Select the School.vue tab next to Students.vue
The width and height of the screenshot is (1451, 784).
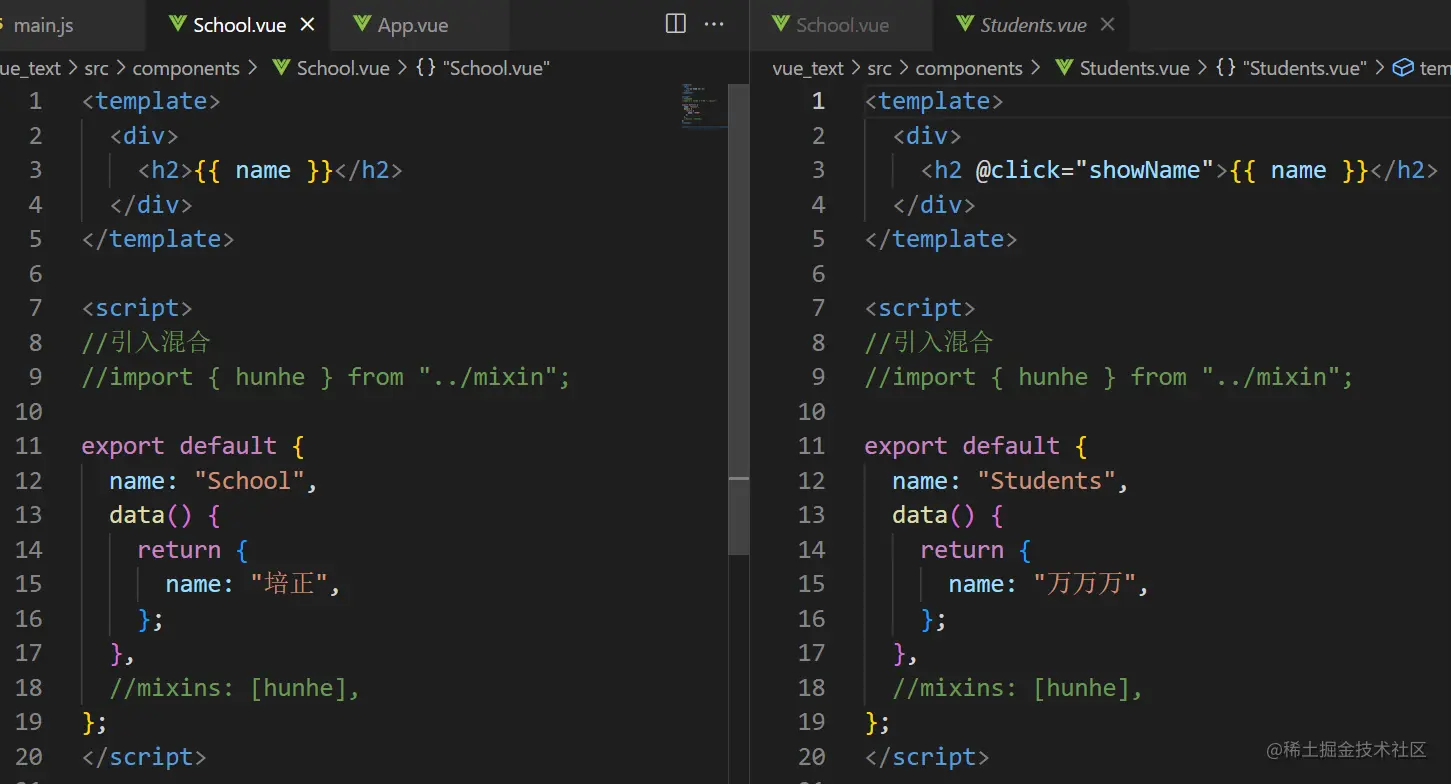click(842, 25)
